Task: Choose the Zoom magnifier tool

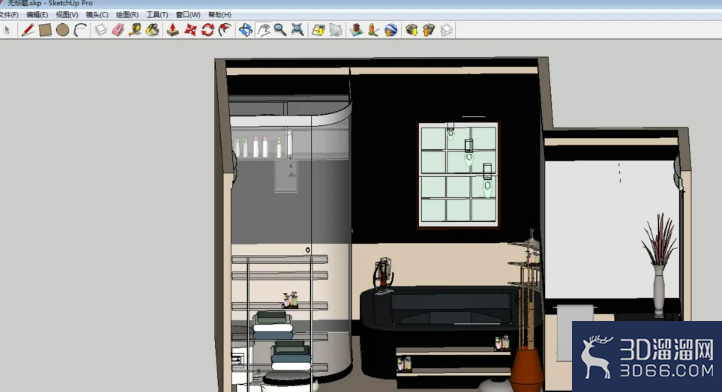Action: [x=280, y=30]
